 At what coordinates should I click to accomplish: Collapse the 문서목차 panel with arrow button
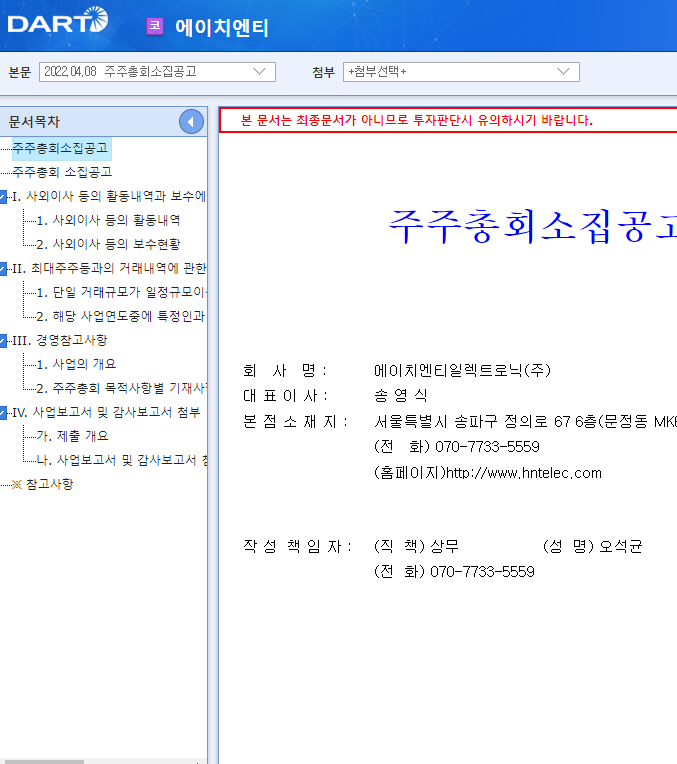191,122
